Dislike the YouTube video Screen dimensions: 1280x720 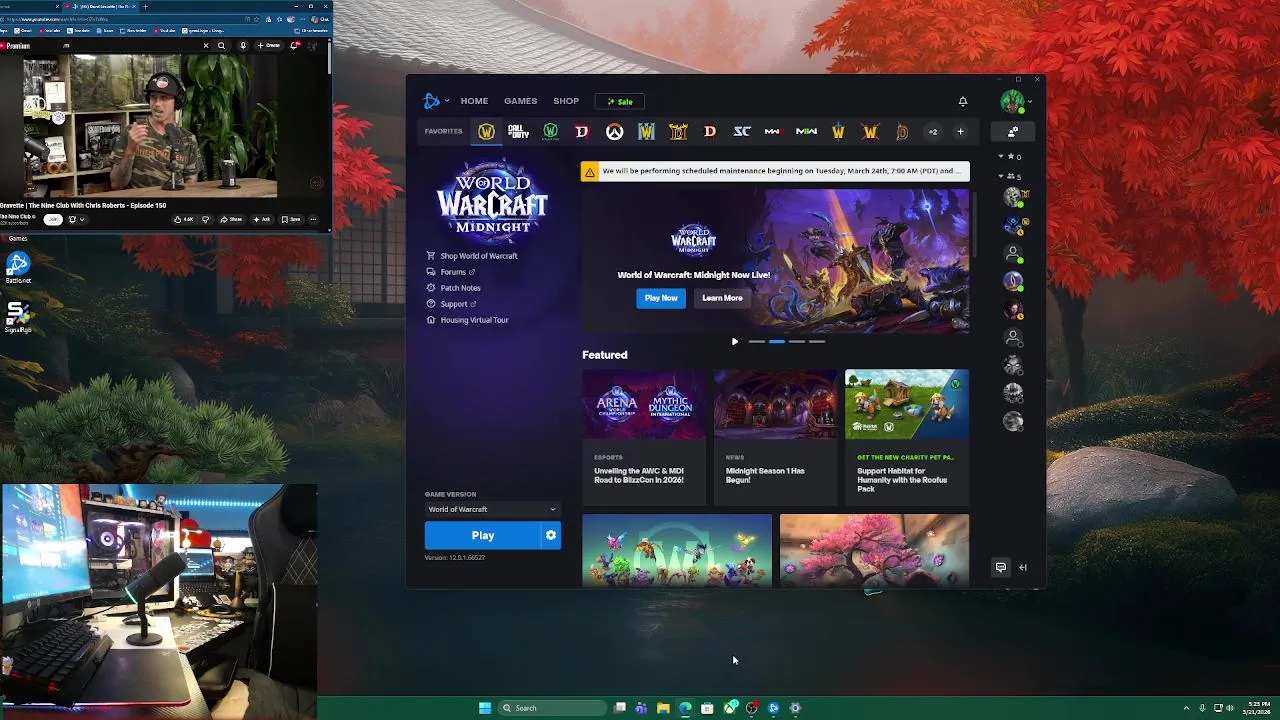[206, 219]
